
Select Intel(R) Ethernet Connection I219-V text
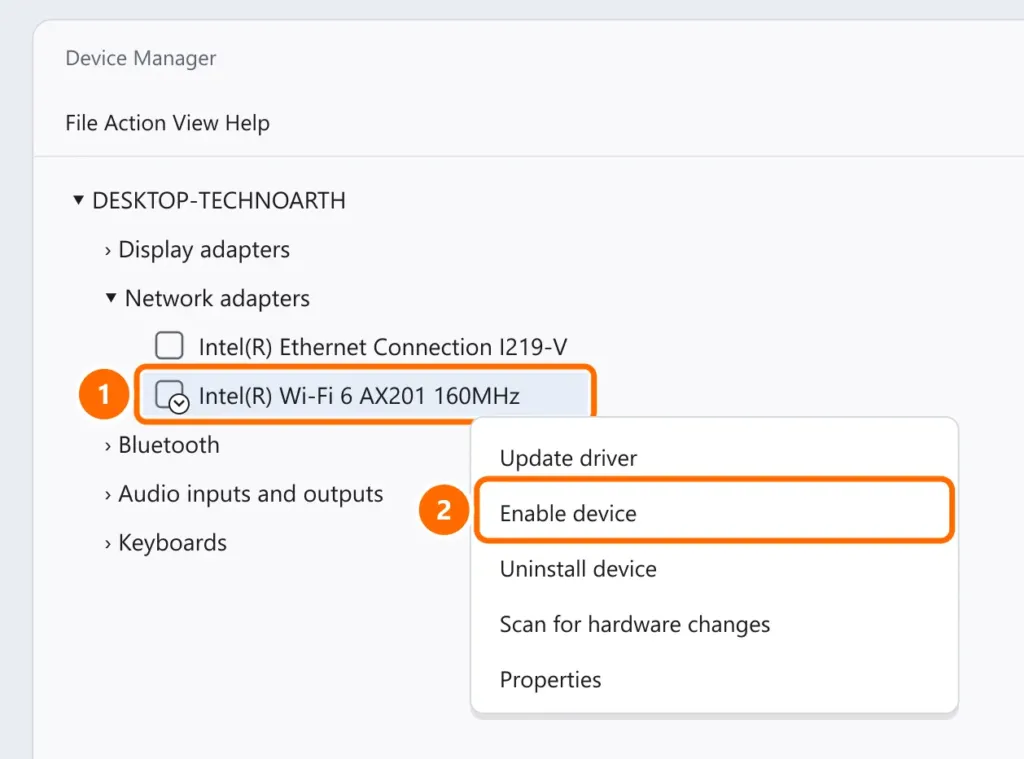coord(383,347)
